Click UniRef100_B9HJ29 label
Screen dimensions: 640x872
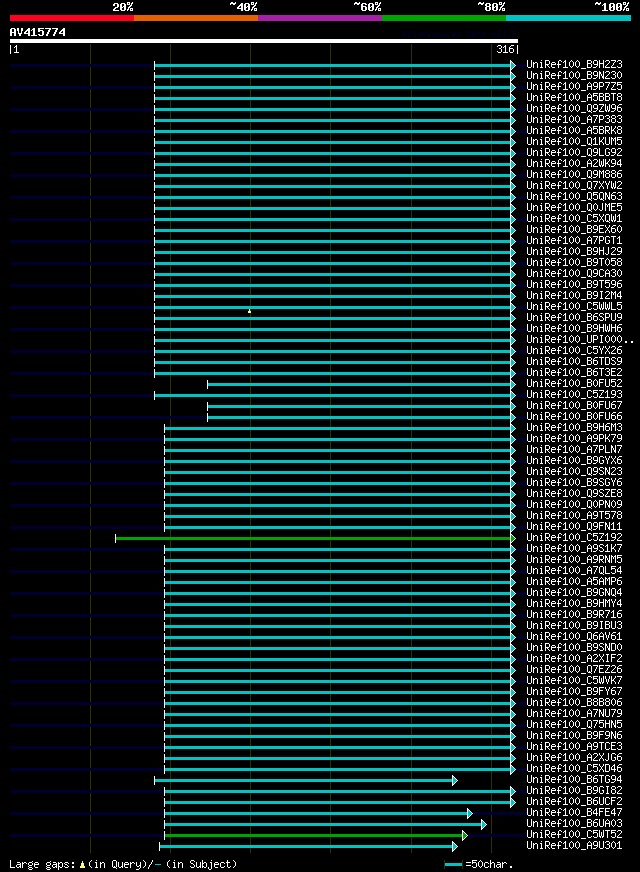tap(574, 252)
